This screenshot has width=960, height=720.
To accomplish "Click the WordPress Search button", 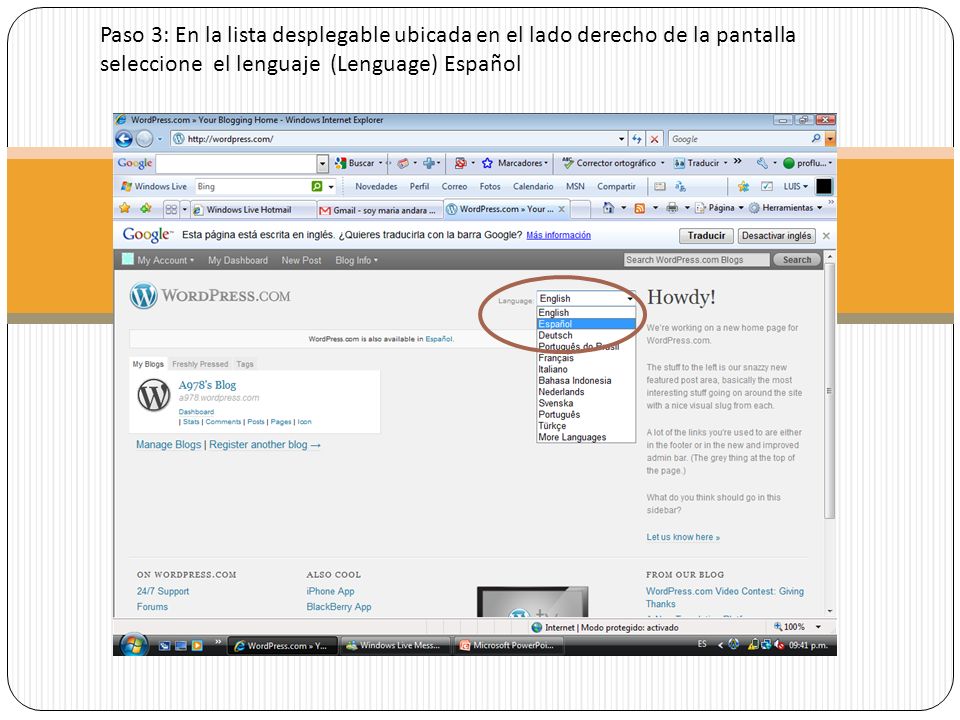I will click(797, 260).
